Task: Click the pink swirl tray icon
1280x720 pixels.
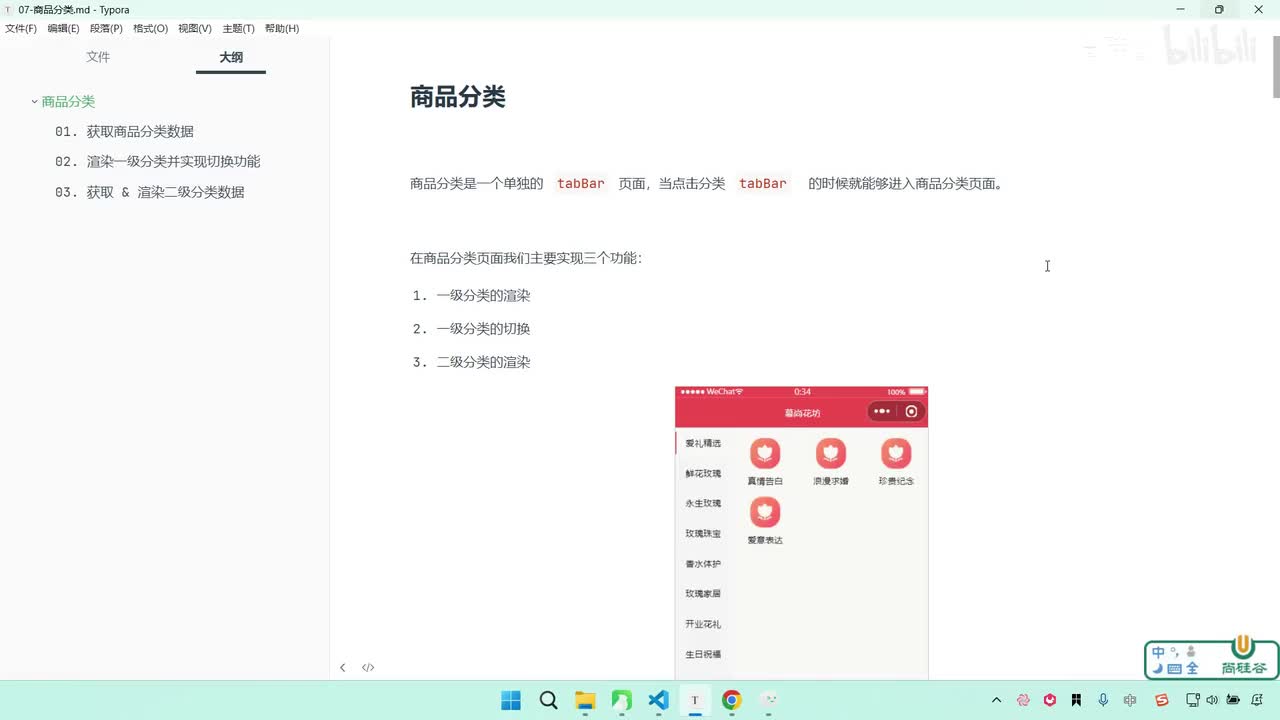Action: tap(1023, 700)
